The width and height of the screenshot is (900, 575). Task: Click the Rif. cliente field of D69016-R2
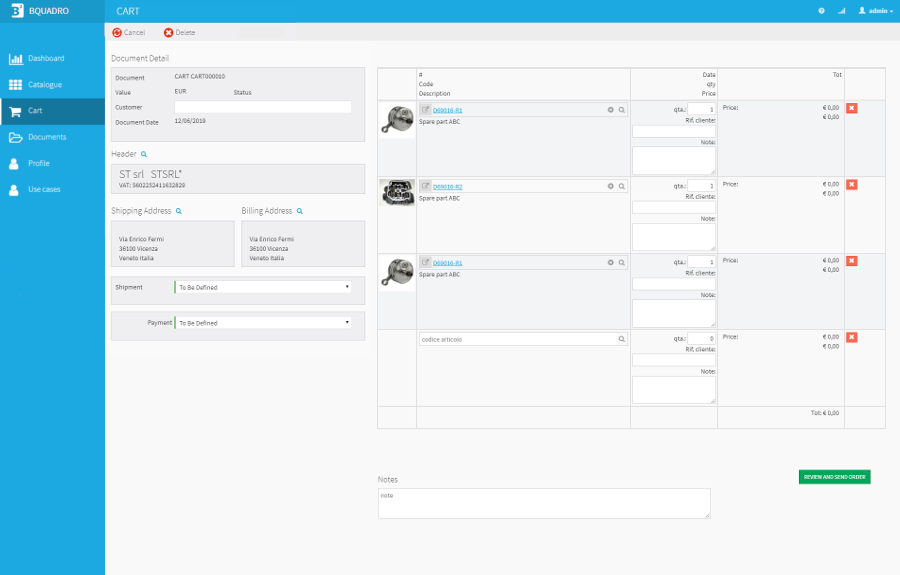tap(674, 208)
